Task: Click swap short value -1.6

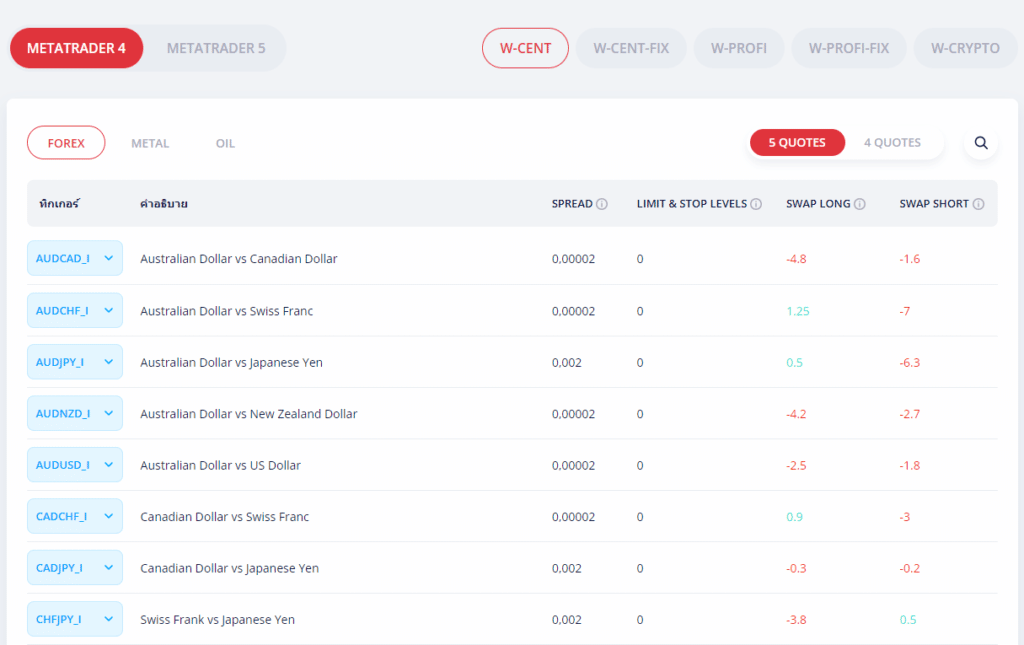Action: pyautogui.click(x=910, y=259)
